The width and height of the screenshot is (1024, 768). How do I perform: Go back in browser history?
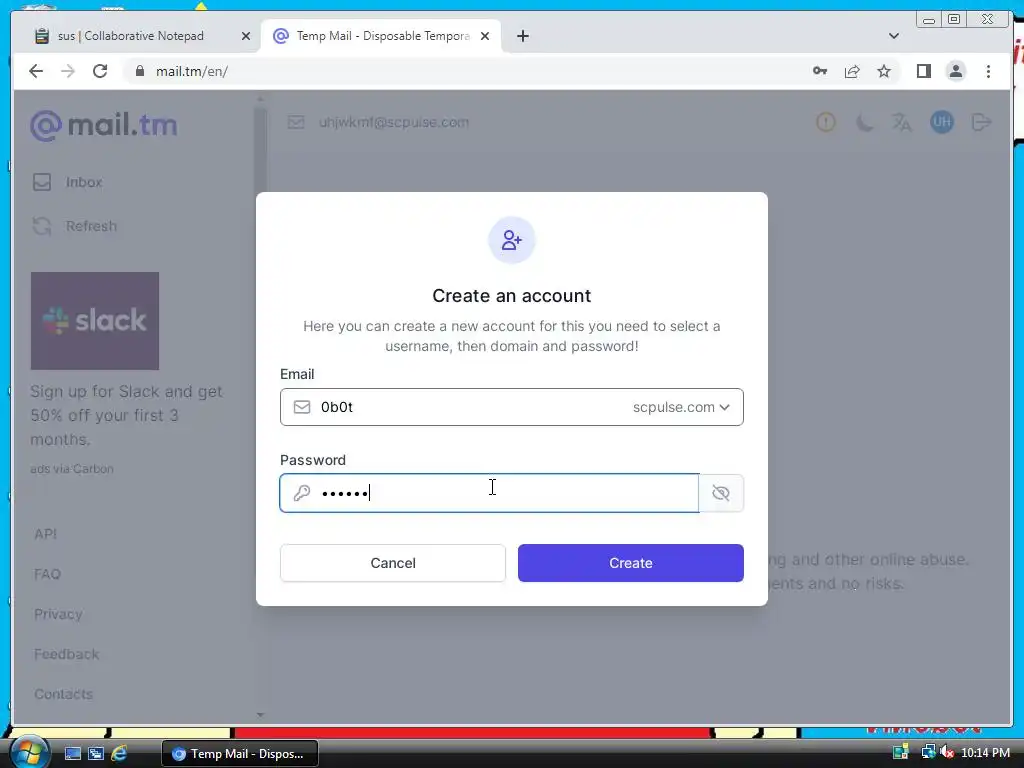pos(36,71)
